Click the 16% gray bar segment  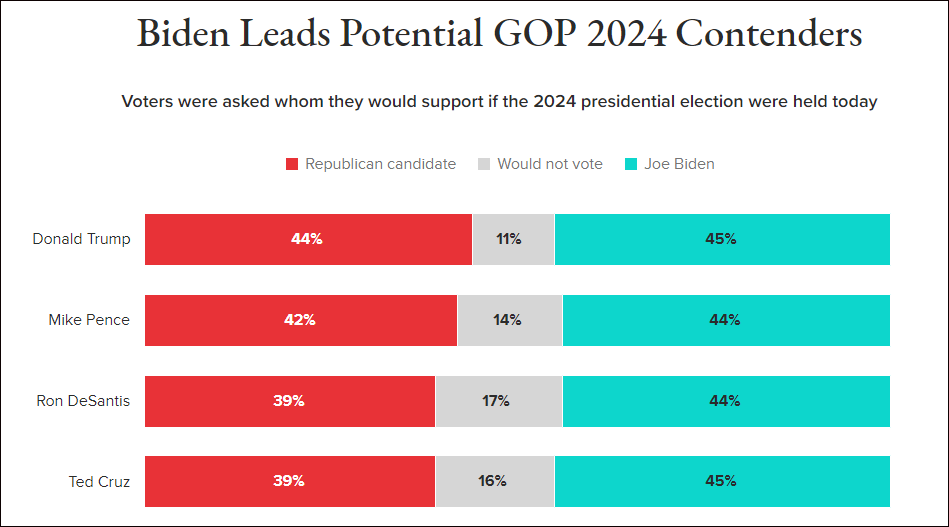click(494, 481)
